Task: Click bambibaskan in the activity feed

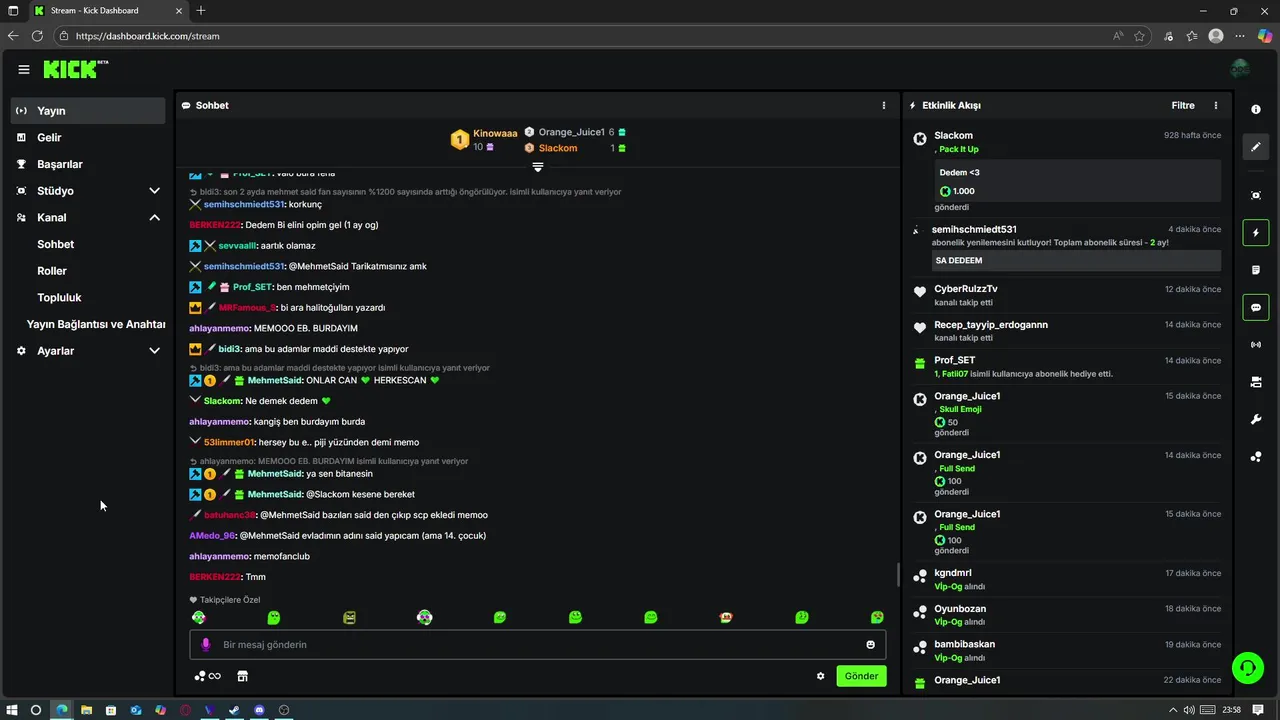Action: click(964, 644)
